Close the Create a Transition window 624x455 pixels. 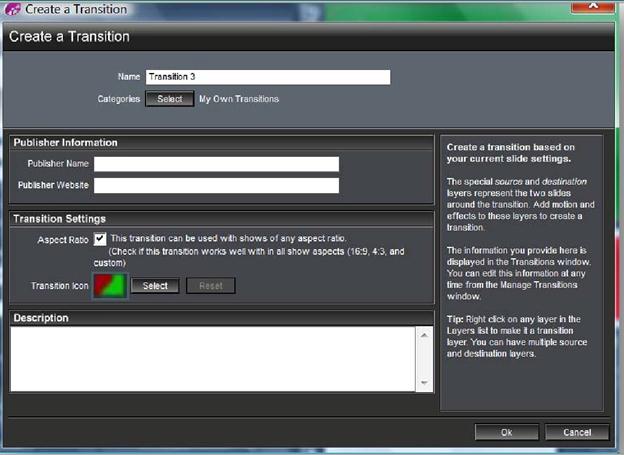pos(593,6)
